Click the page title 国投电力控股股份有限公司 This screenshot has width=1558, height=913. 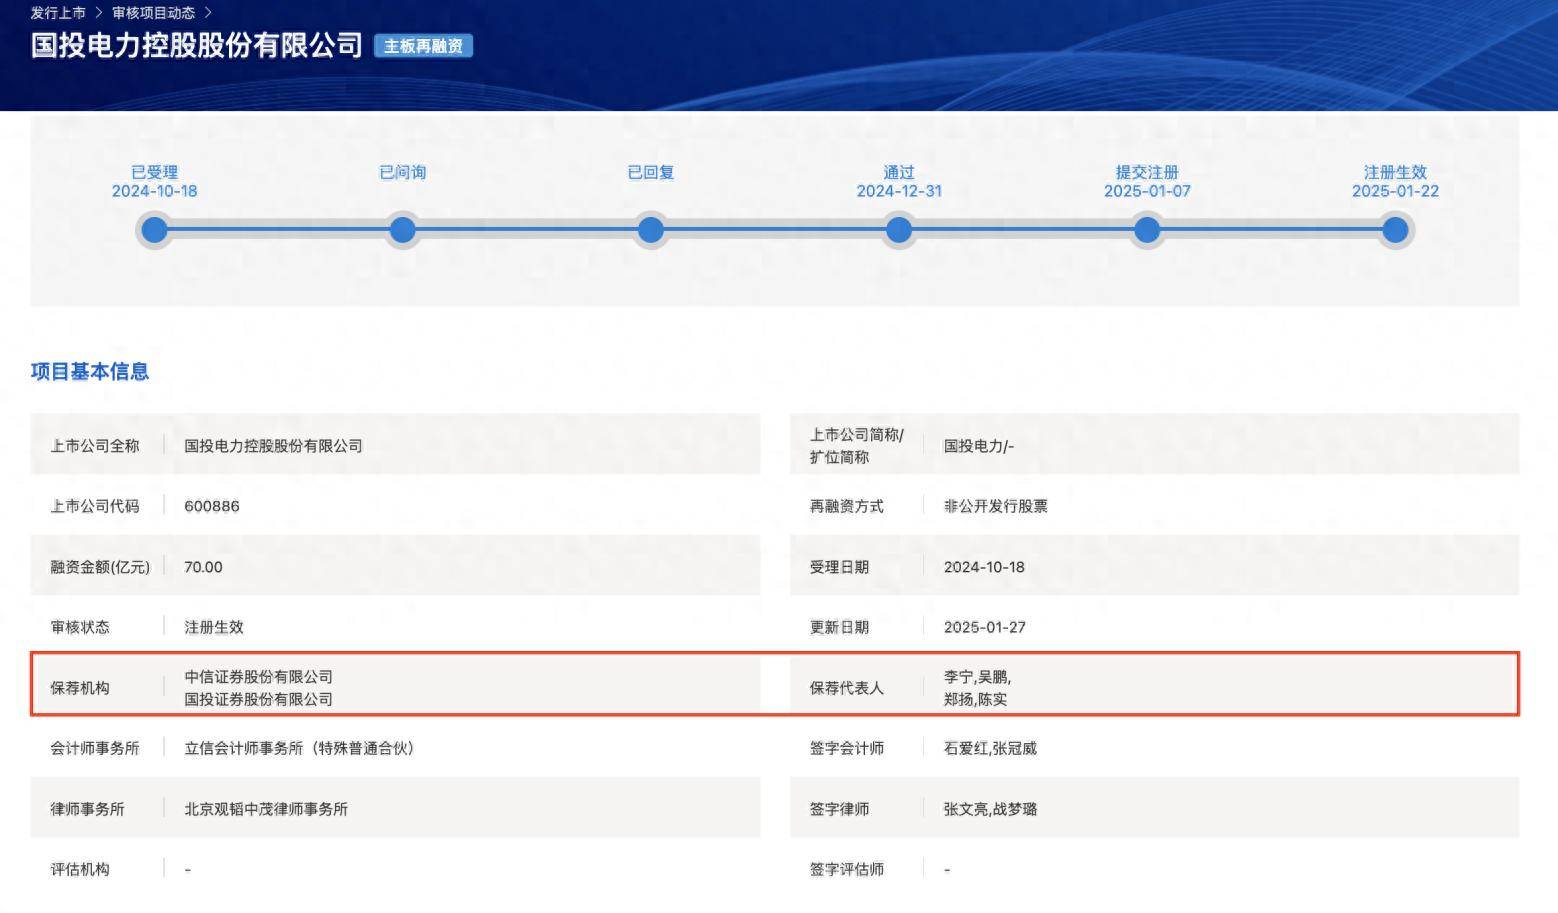[x=197, y=45]
